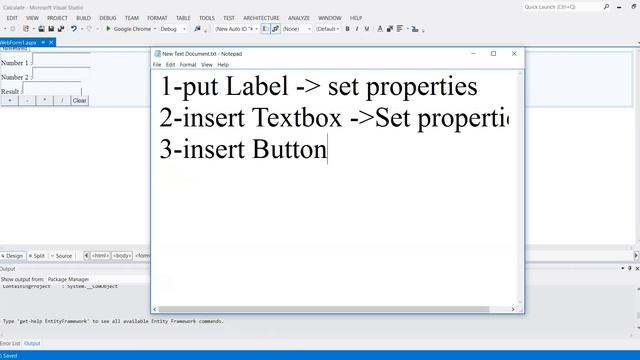
Task: Open the WINDOW menu
Action: [330, 18]
